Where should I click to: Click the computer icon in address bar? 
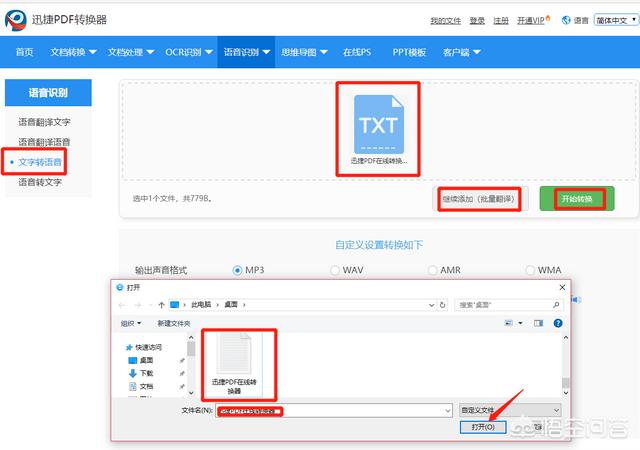tap(175, 305)
